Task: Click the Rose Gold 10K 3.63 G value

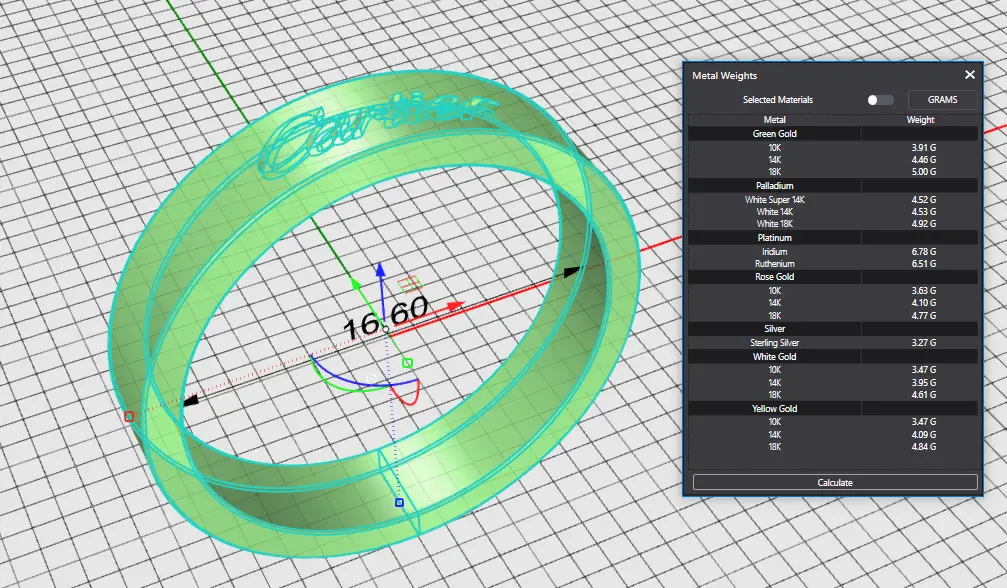Action: click(924, 291)
